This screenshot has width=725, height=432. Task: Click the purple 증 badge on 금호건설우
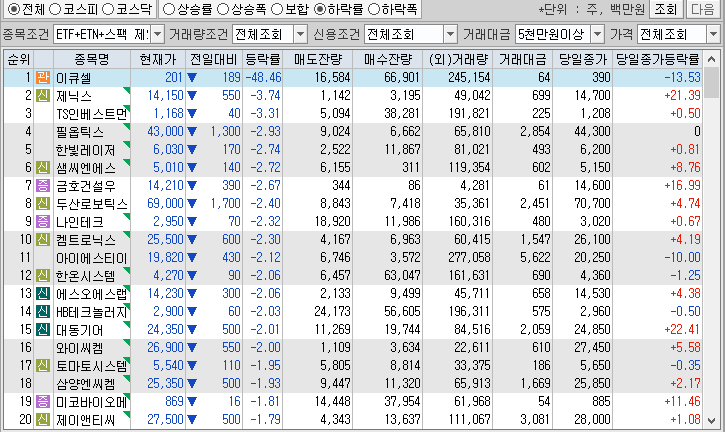click(43, 185)
